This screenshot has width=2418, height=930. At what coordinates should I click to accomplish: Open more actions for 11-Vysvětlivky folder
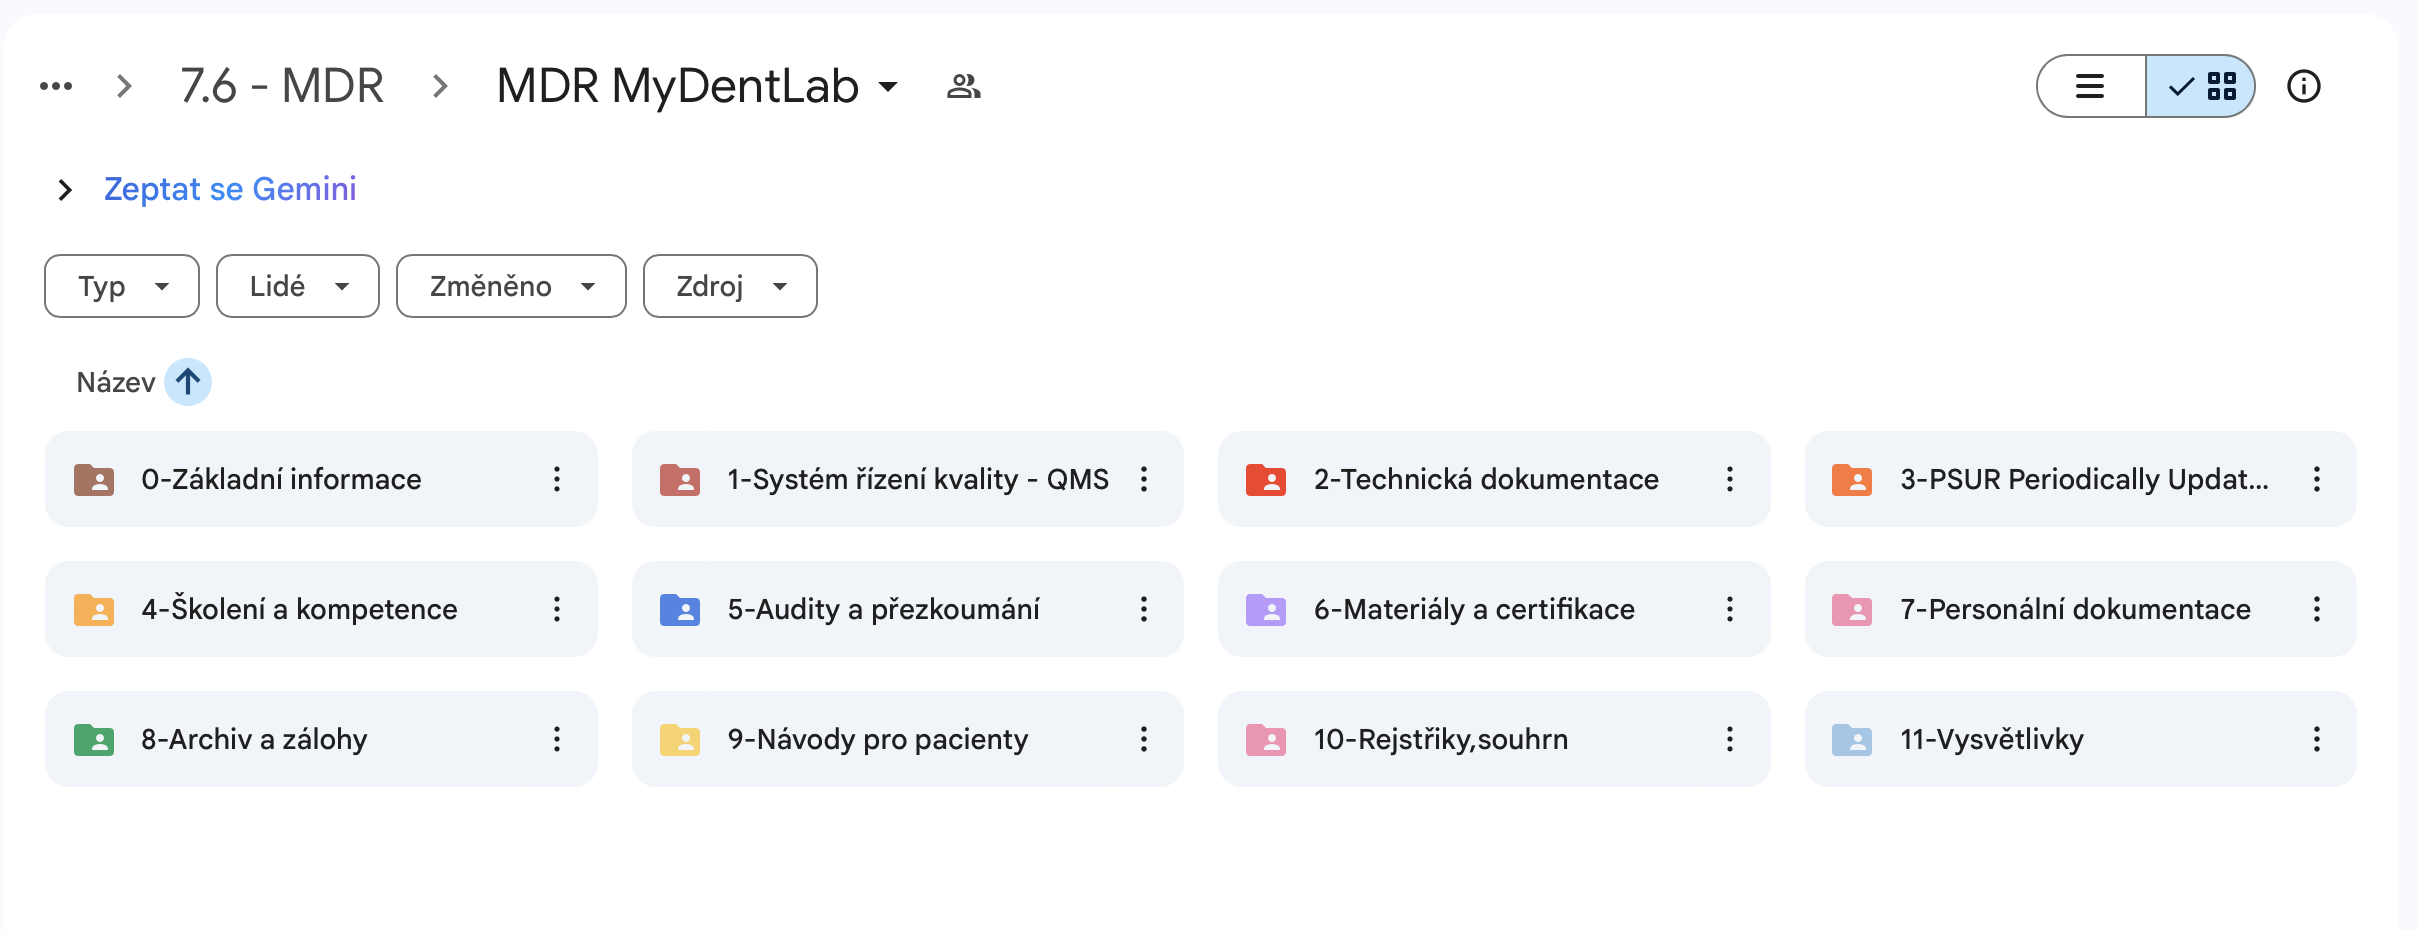tap(2316, 739)
